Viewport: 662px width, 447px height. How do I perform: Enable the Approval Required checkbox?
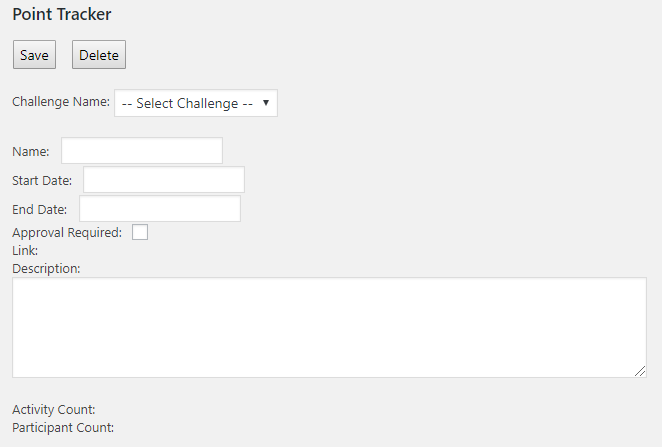(140, 232)
